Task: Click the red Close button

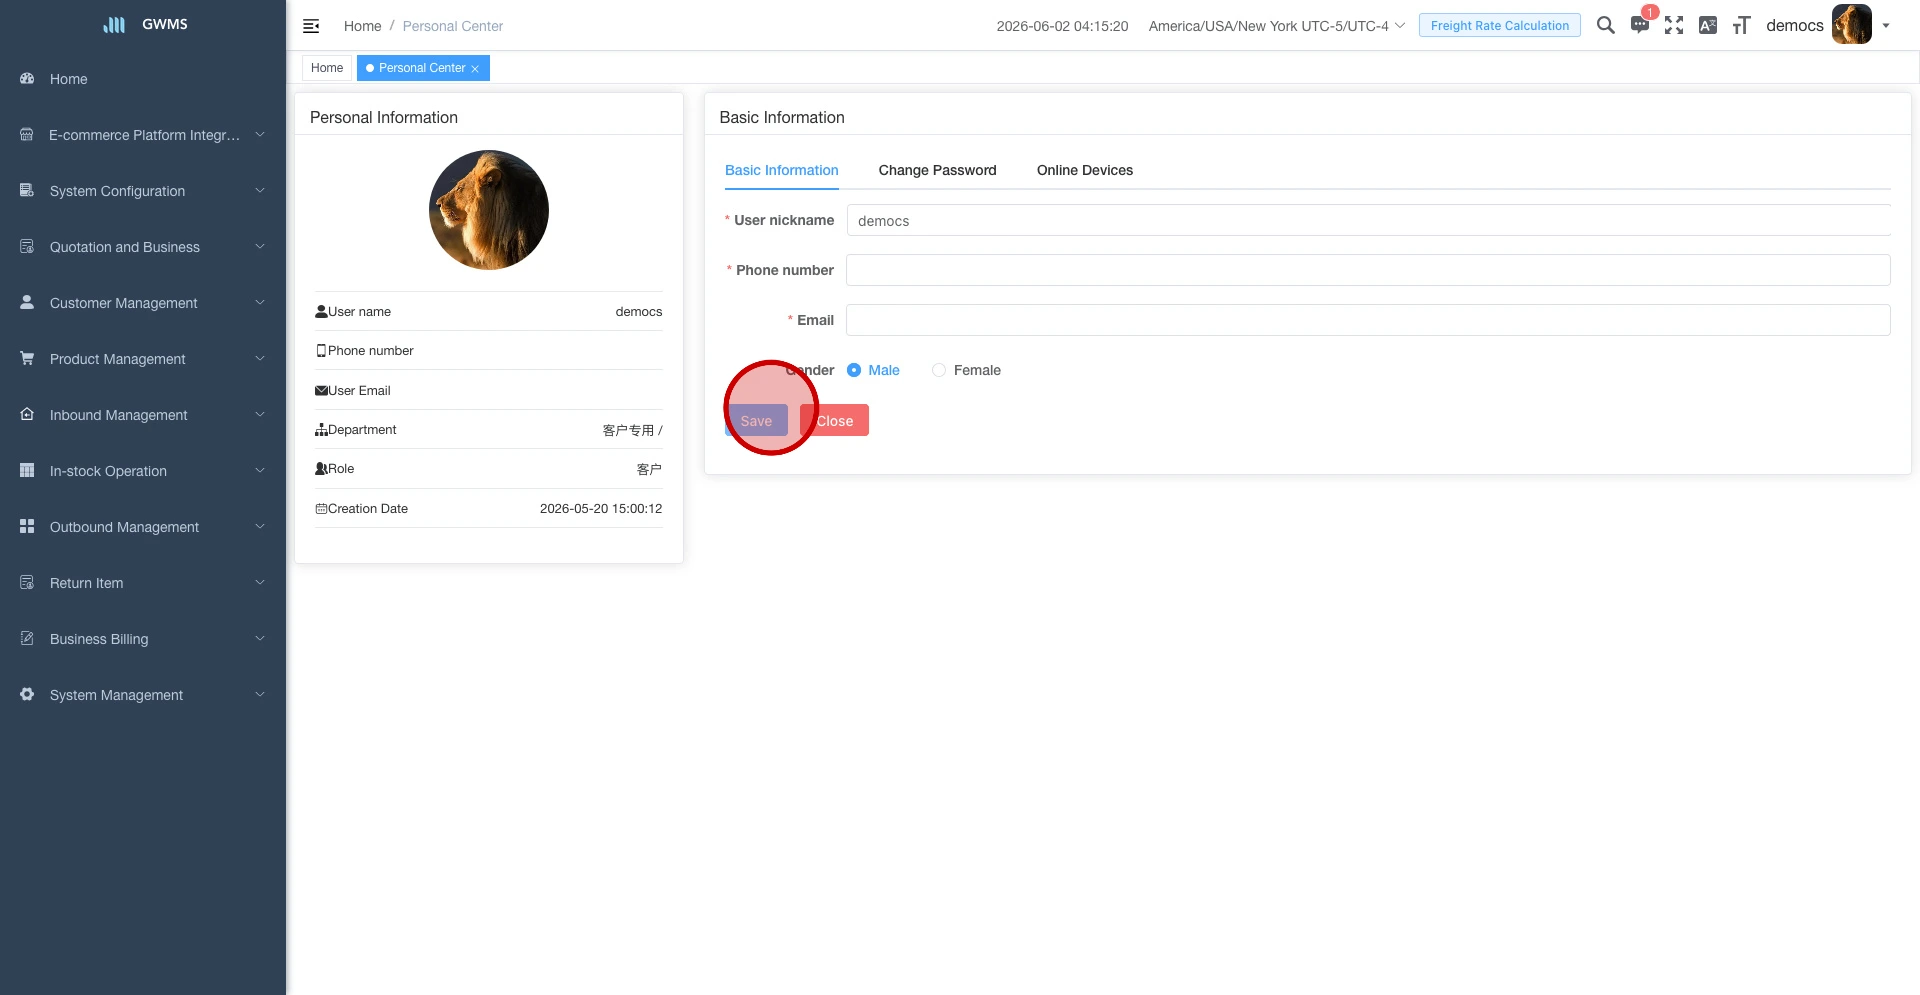Action: tap(834, 420)
